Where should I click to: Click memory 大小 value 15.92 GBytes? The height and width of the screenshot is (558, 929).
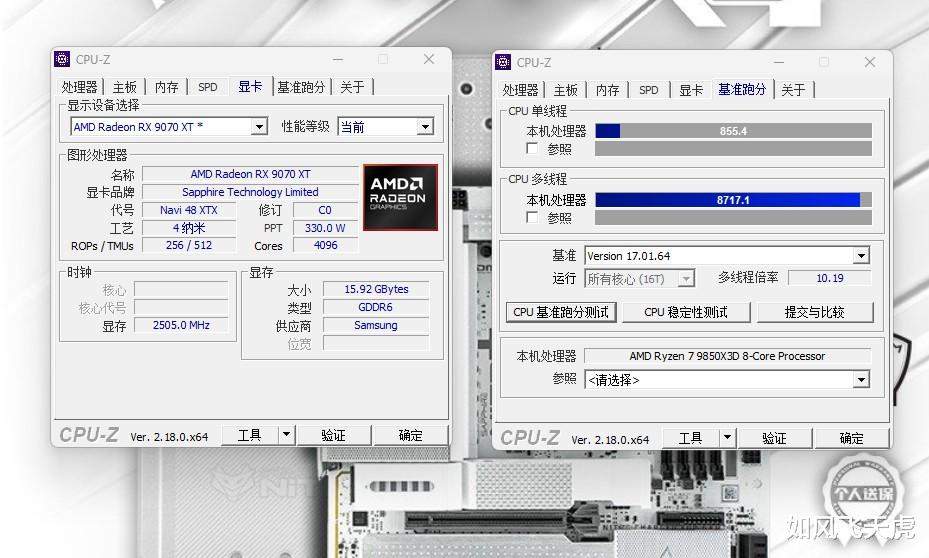point(376,289)
